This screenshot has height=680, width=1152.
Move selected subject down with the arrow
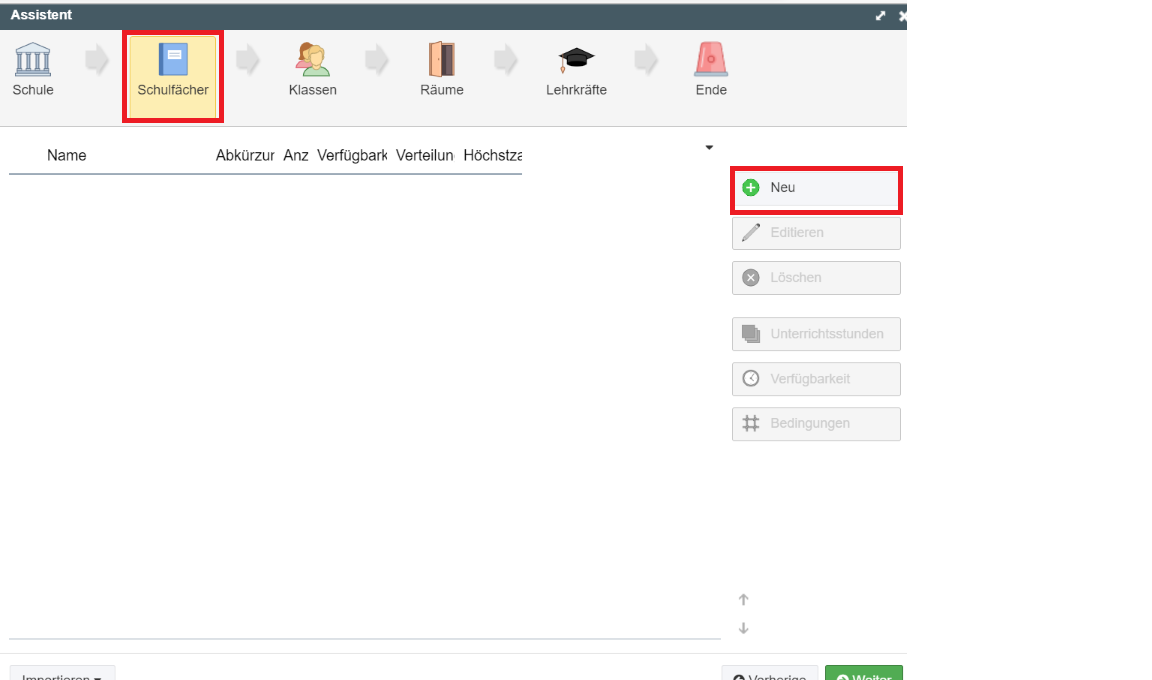coord(744,628)
